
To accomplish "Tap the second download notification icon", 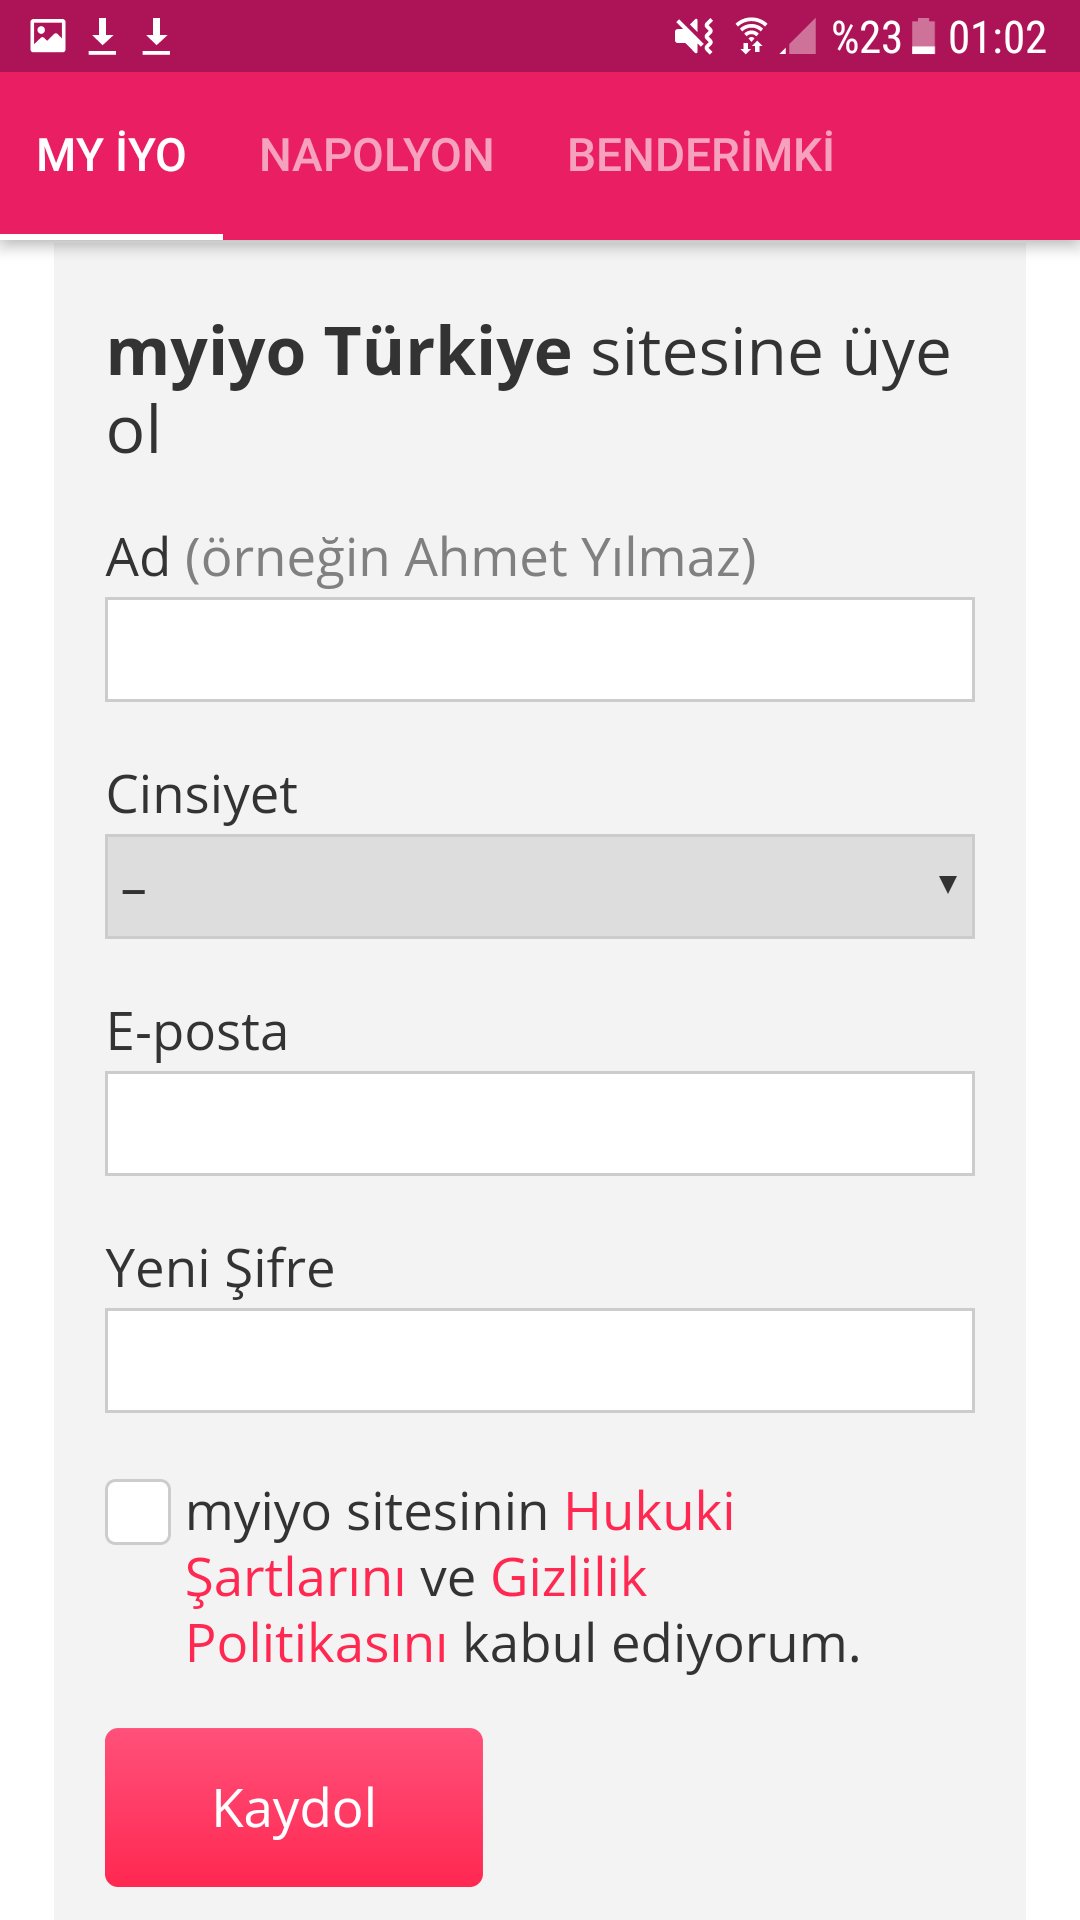I will click(x=156, y=37).
